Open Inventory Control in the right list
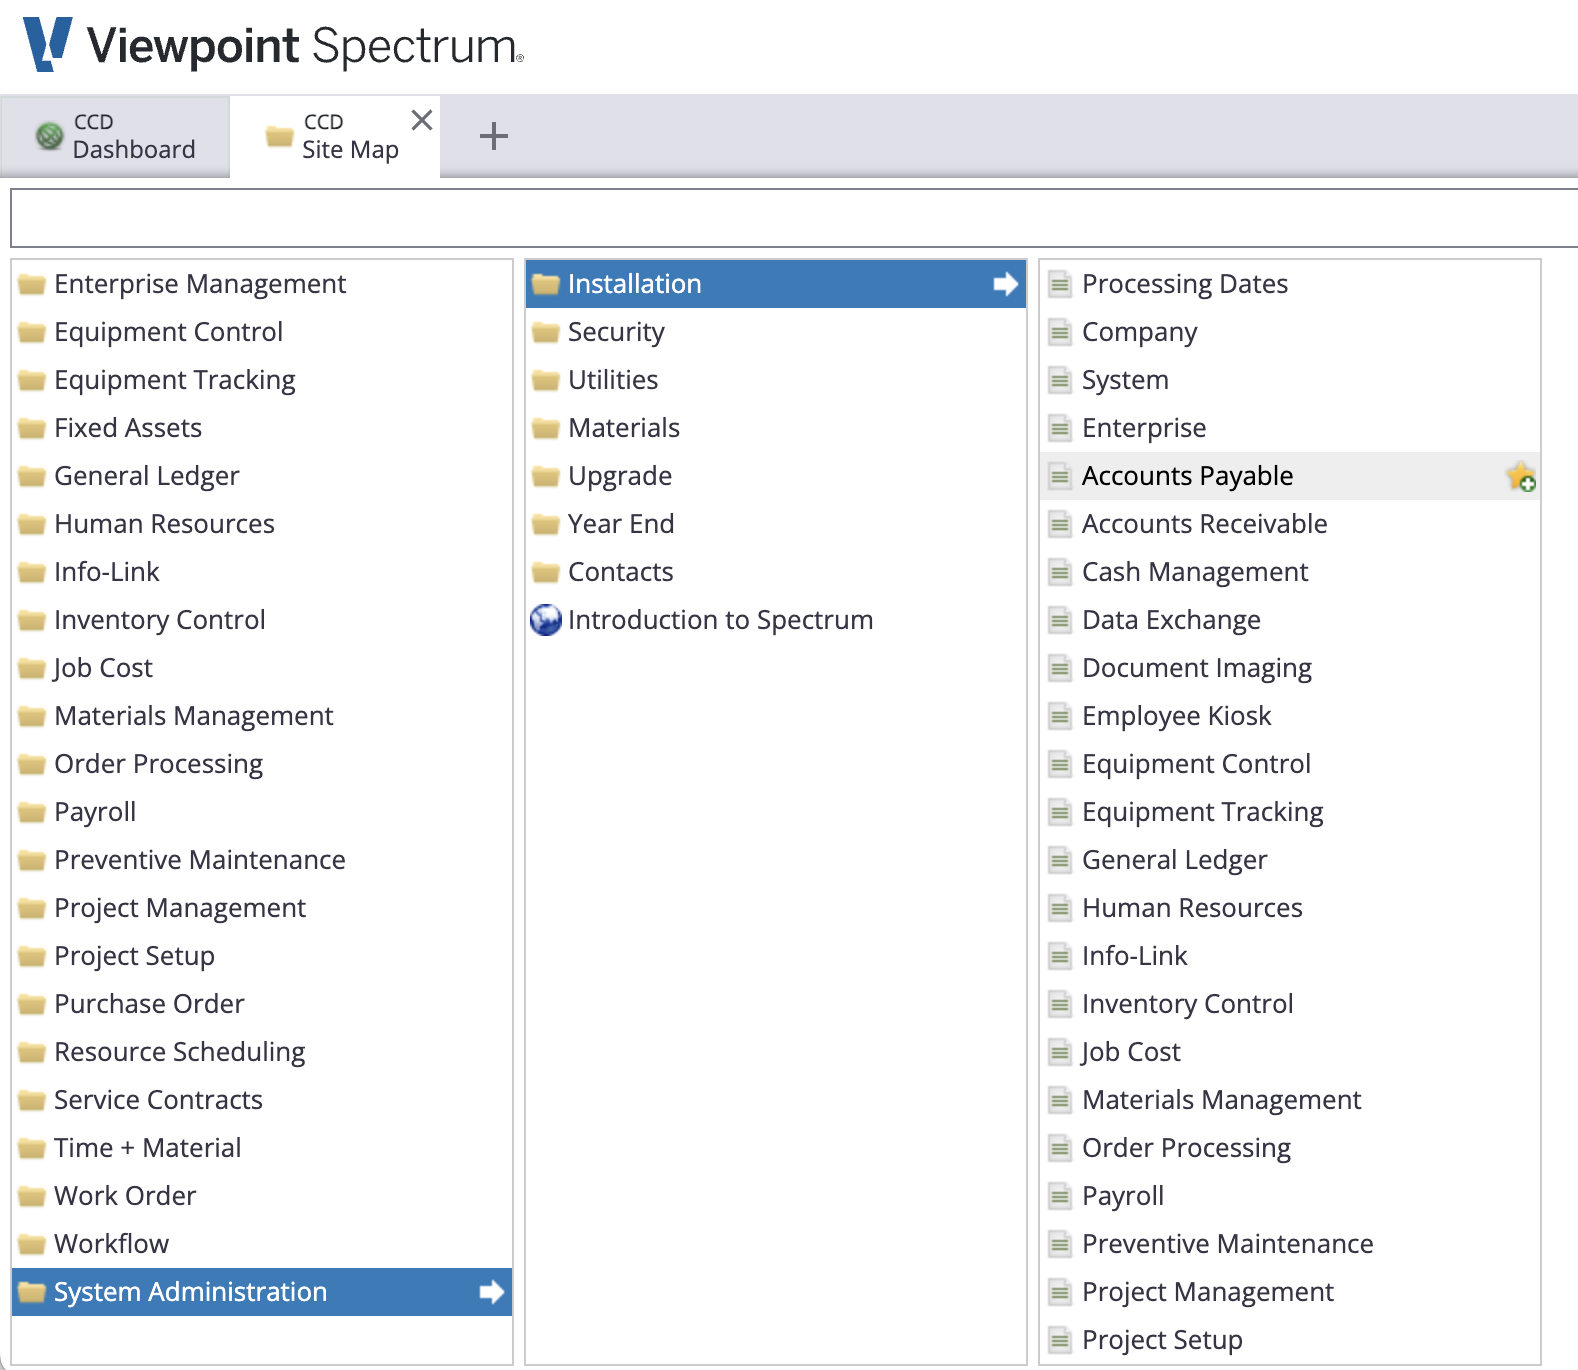 tap(1290, 1004)
